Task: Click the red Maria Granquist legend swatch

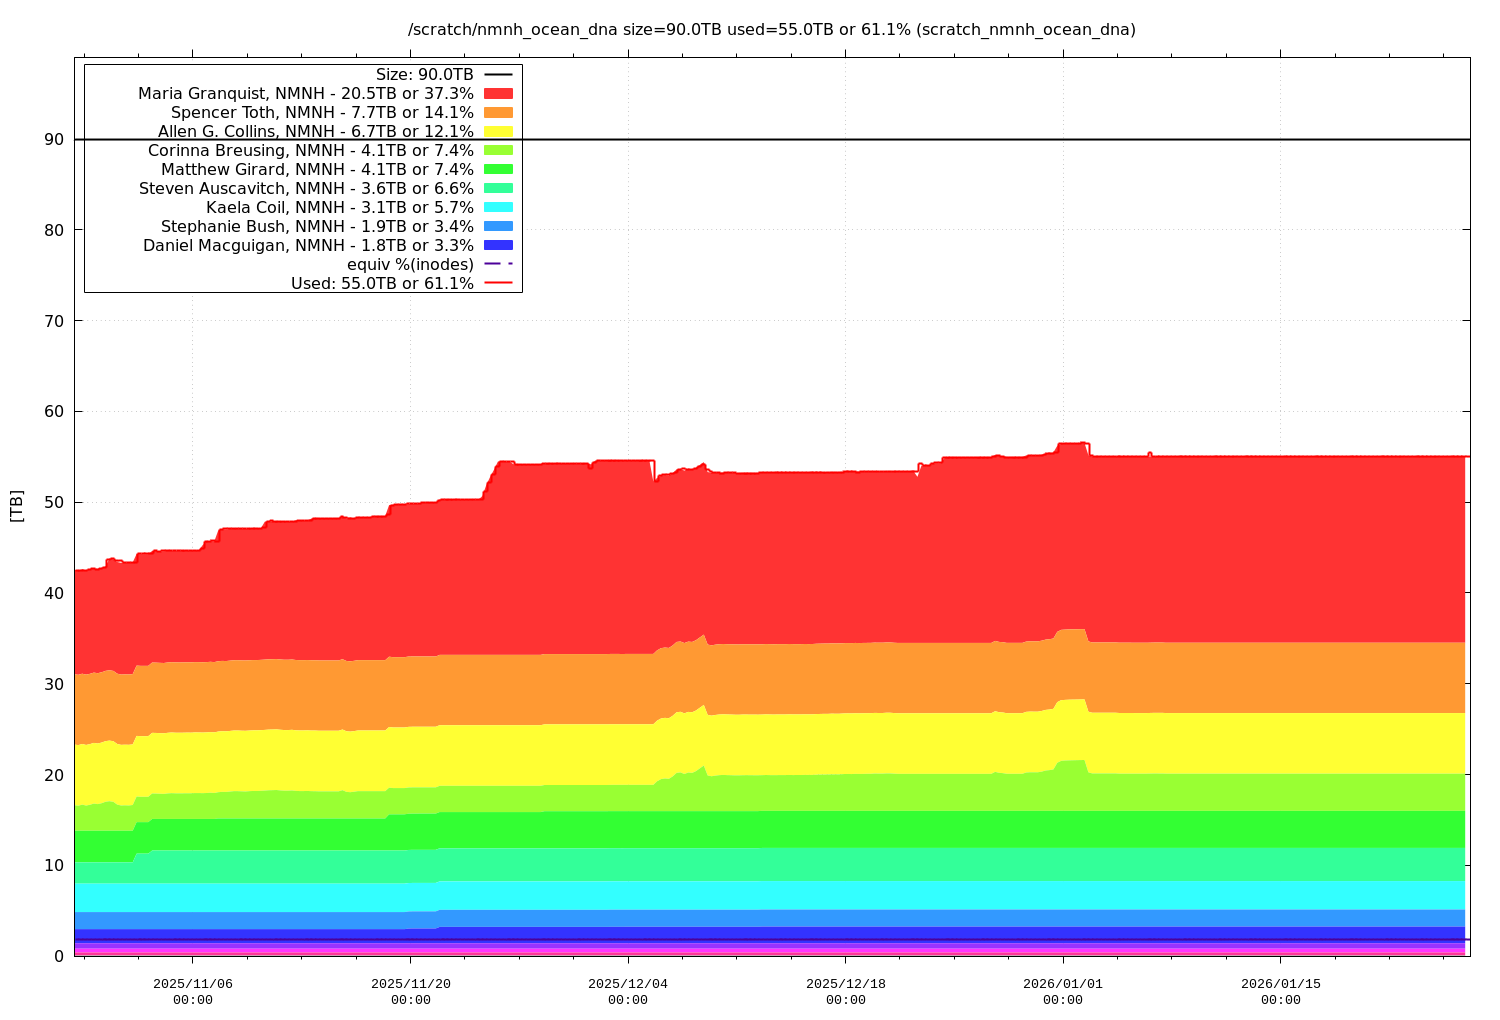Action: (x=498, y=93)
